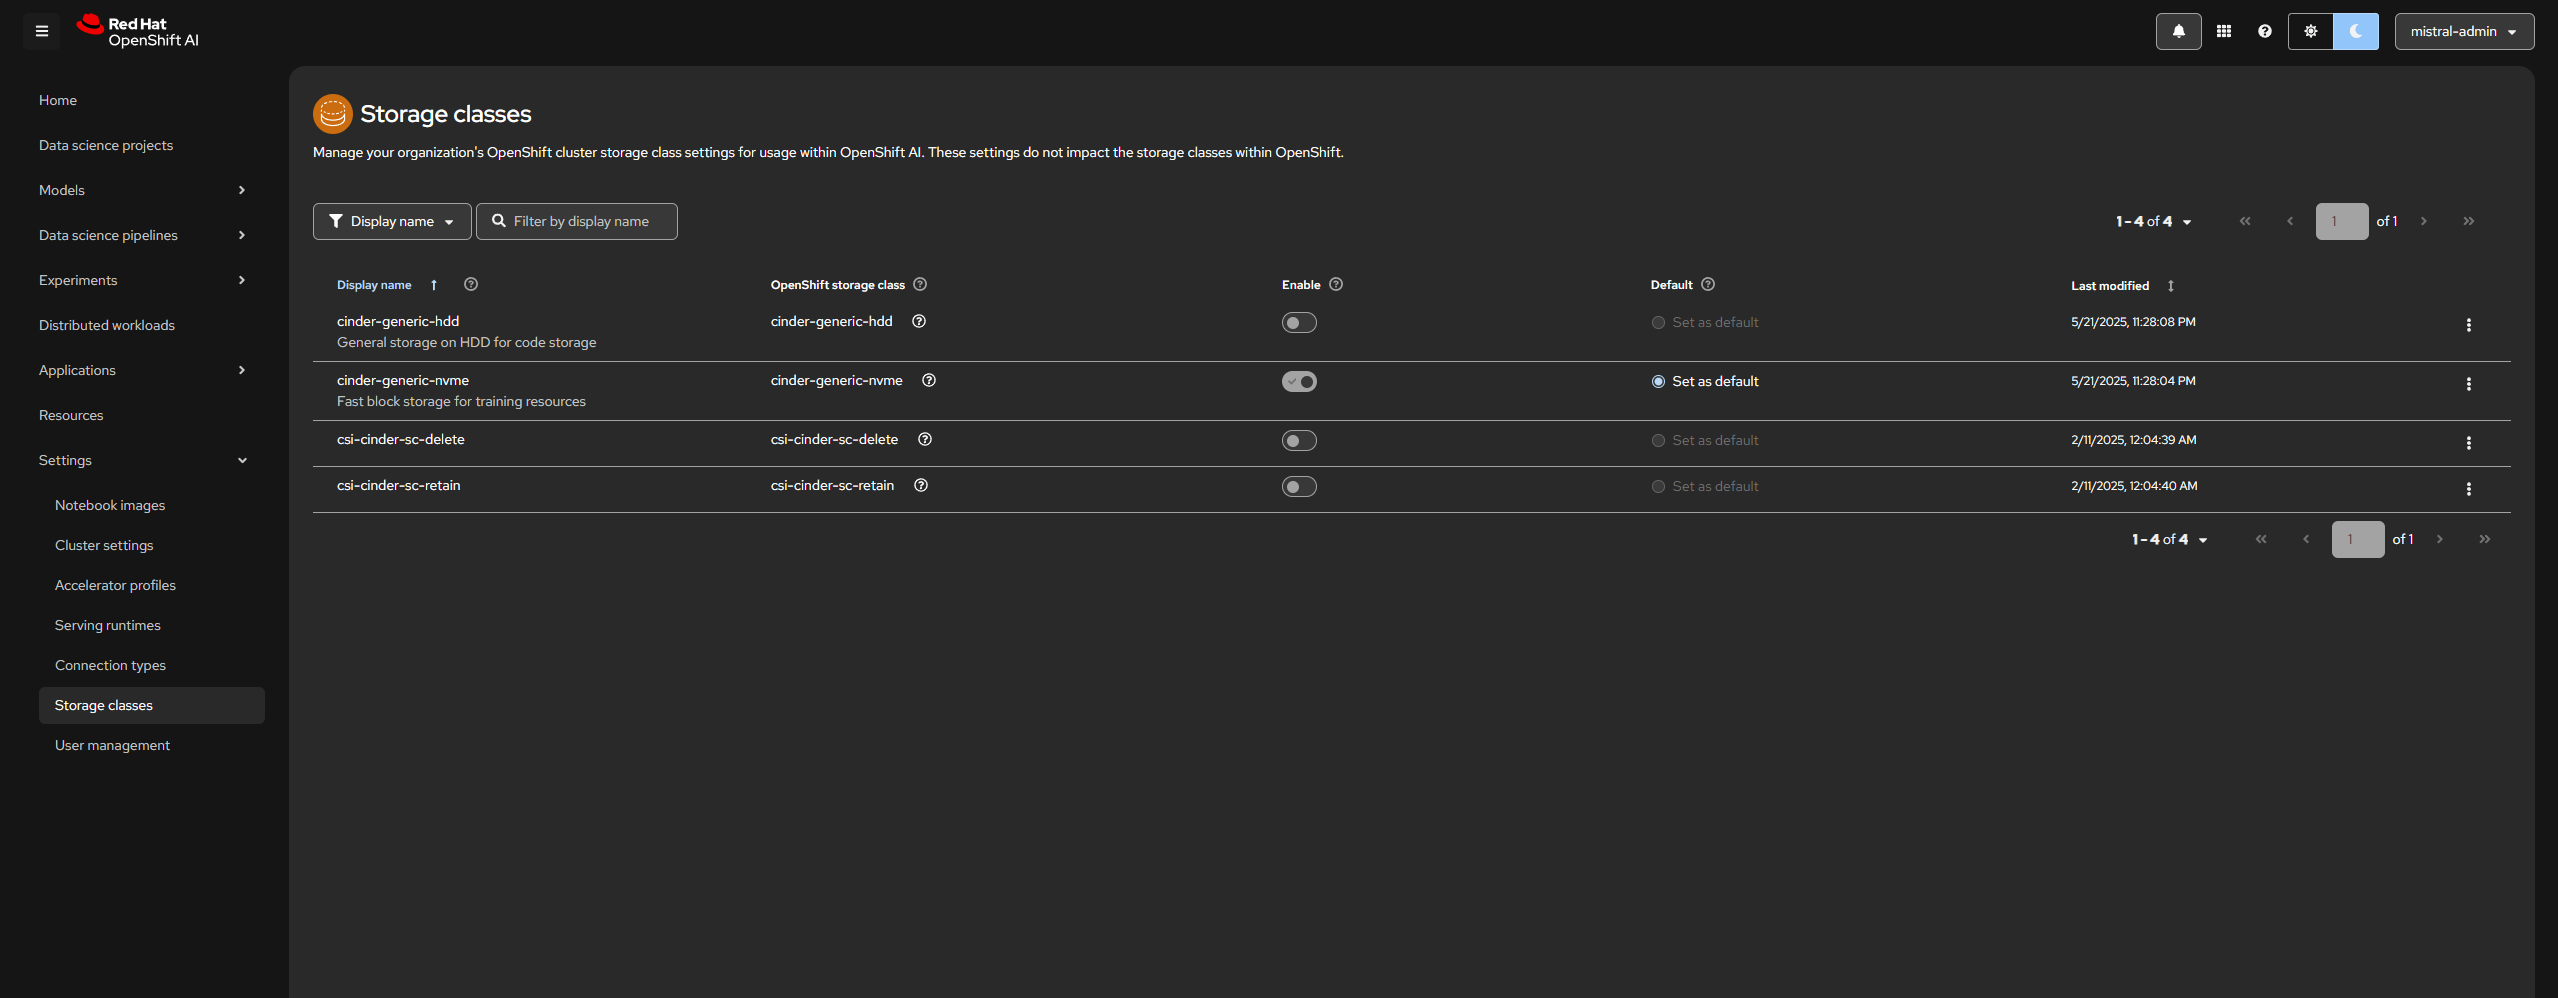Enable cinder-generic-hdd storage class
The image size is (2558, 998).
point(1299,323)
